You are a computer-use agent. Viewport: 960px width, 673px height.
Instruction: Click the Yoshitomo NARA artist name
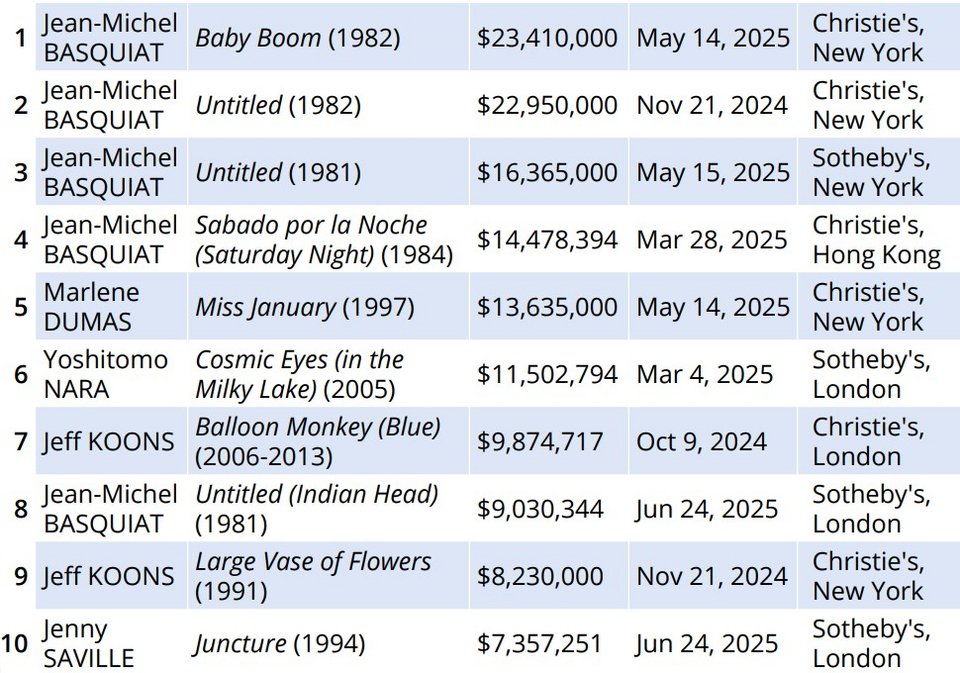pos(105,374)
